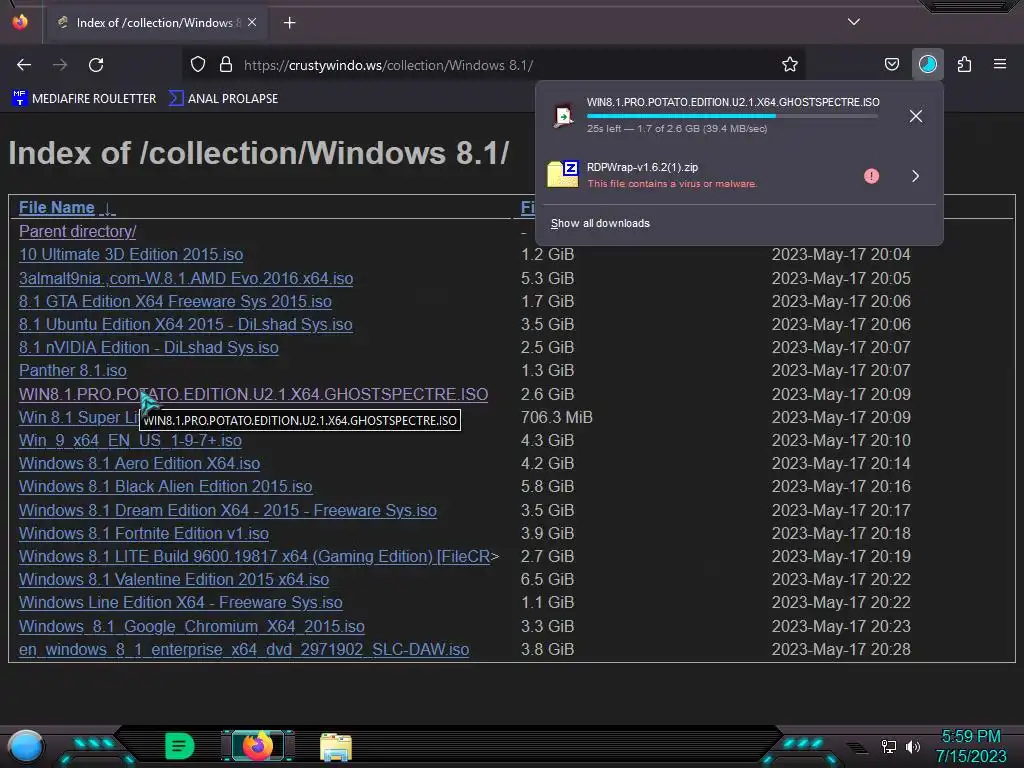
Task: Open Firefox View icon in tab bar
Action: pos(20,22)
